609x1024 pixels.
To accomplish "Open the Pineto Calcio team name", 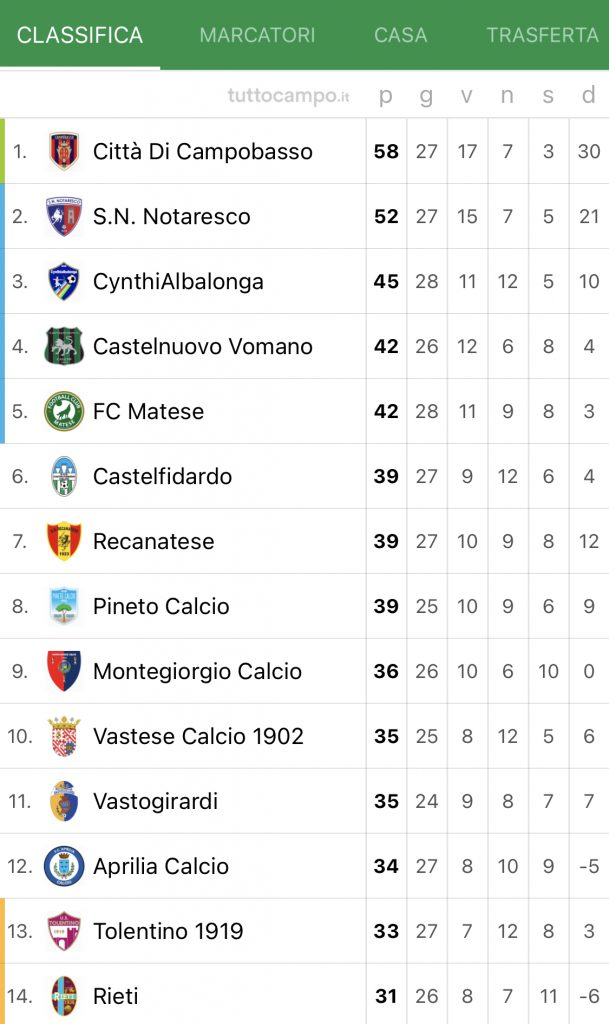I will coord(161,606).
